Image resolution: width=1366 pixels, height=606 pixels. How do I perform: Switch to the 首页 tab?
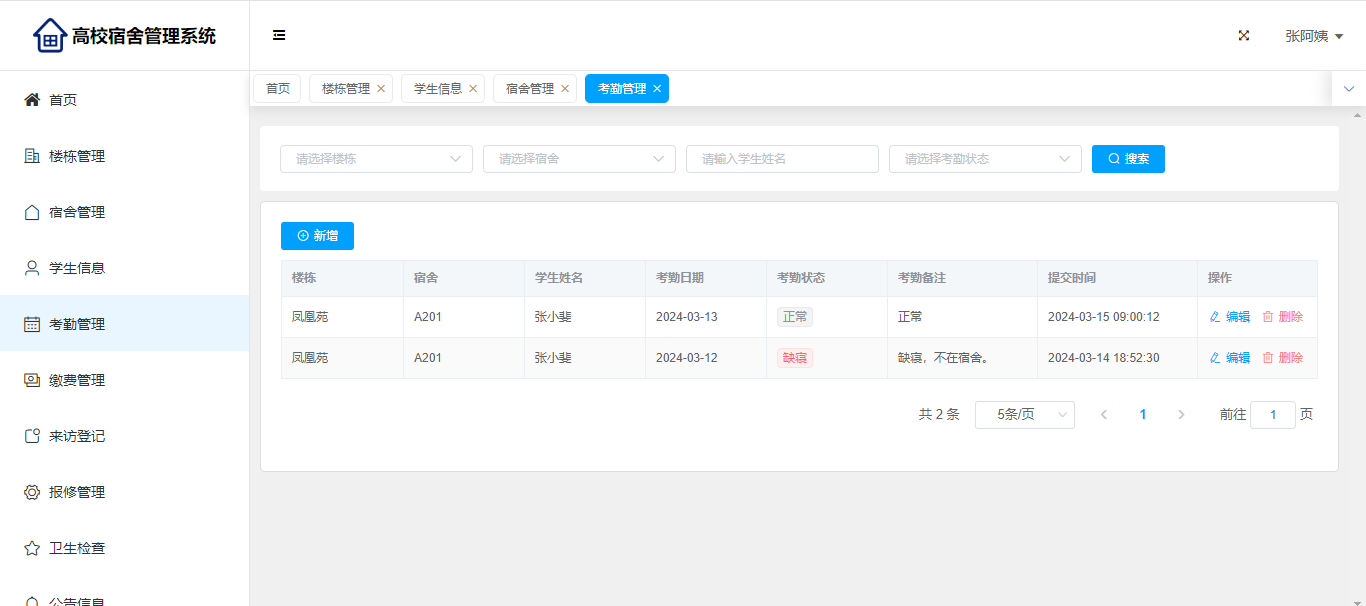pyautogui.click(x=277, y=89)
